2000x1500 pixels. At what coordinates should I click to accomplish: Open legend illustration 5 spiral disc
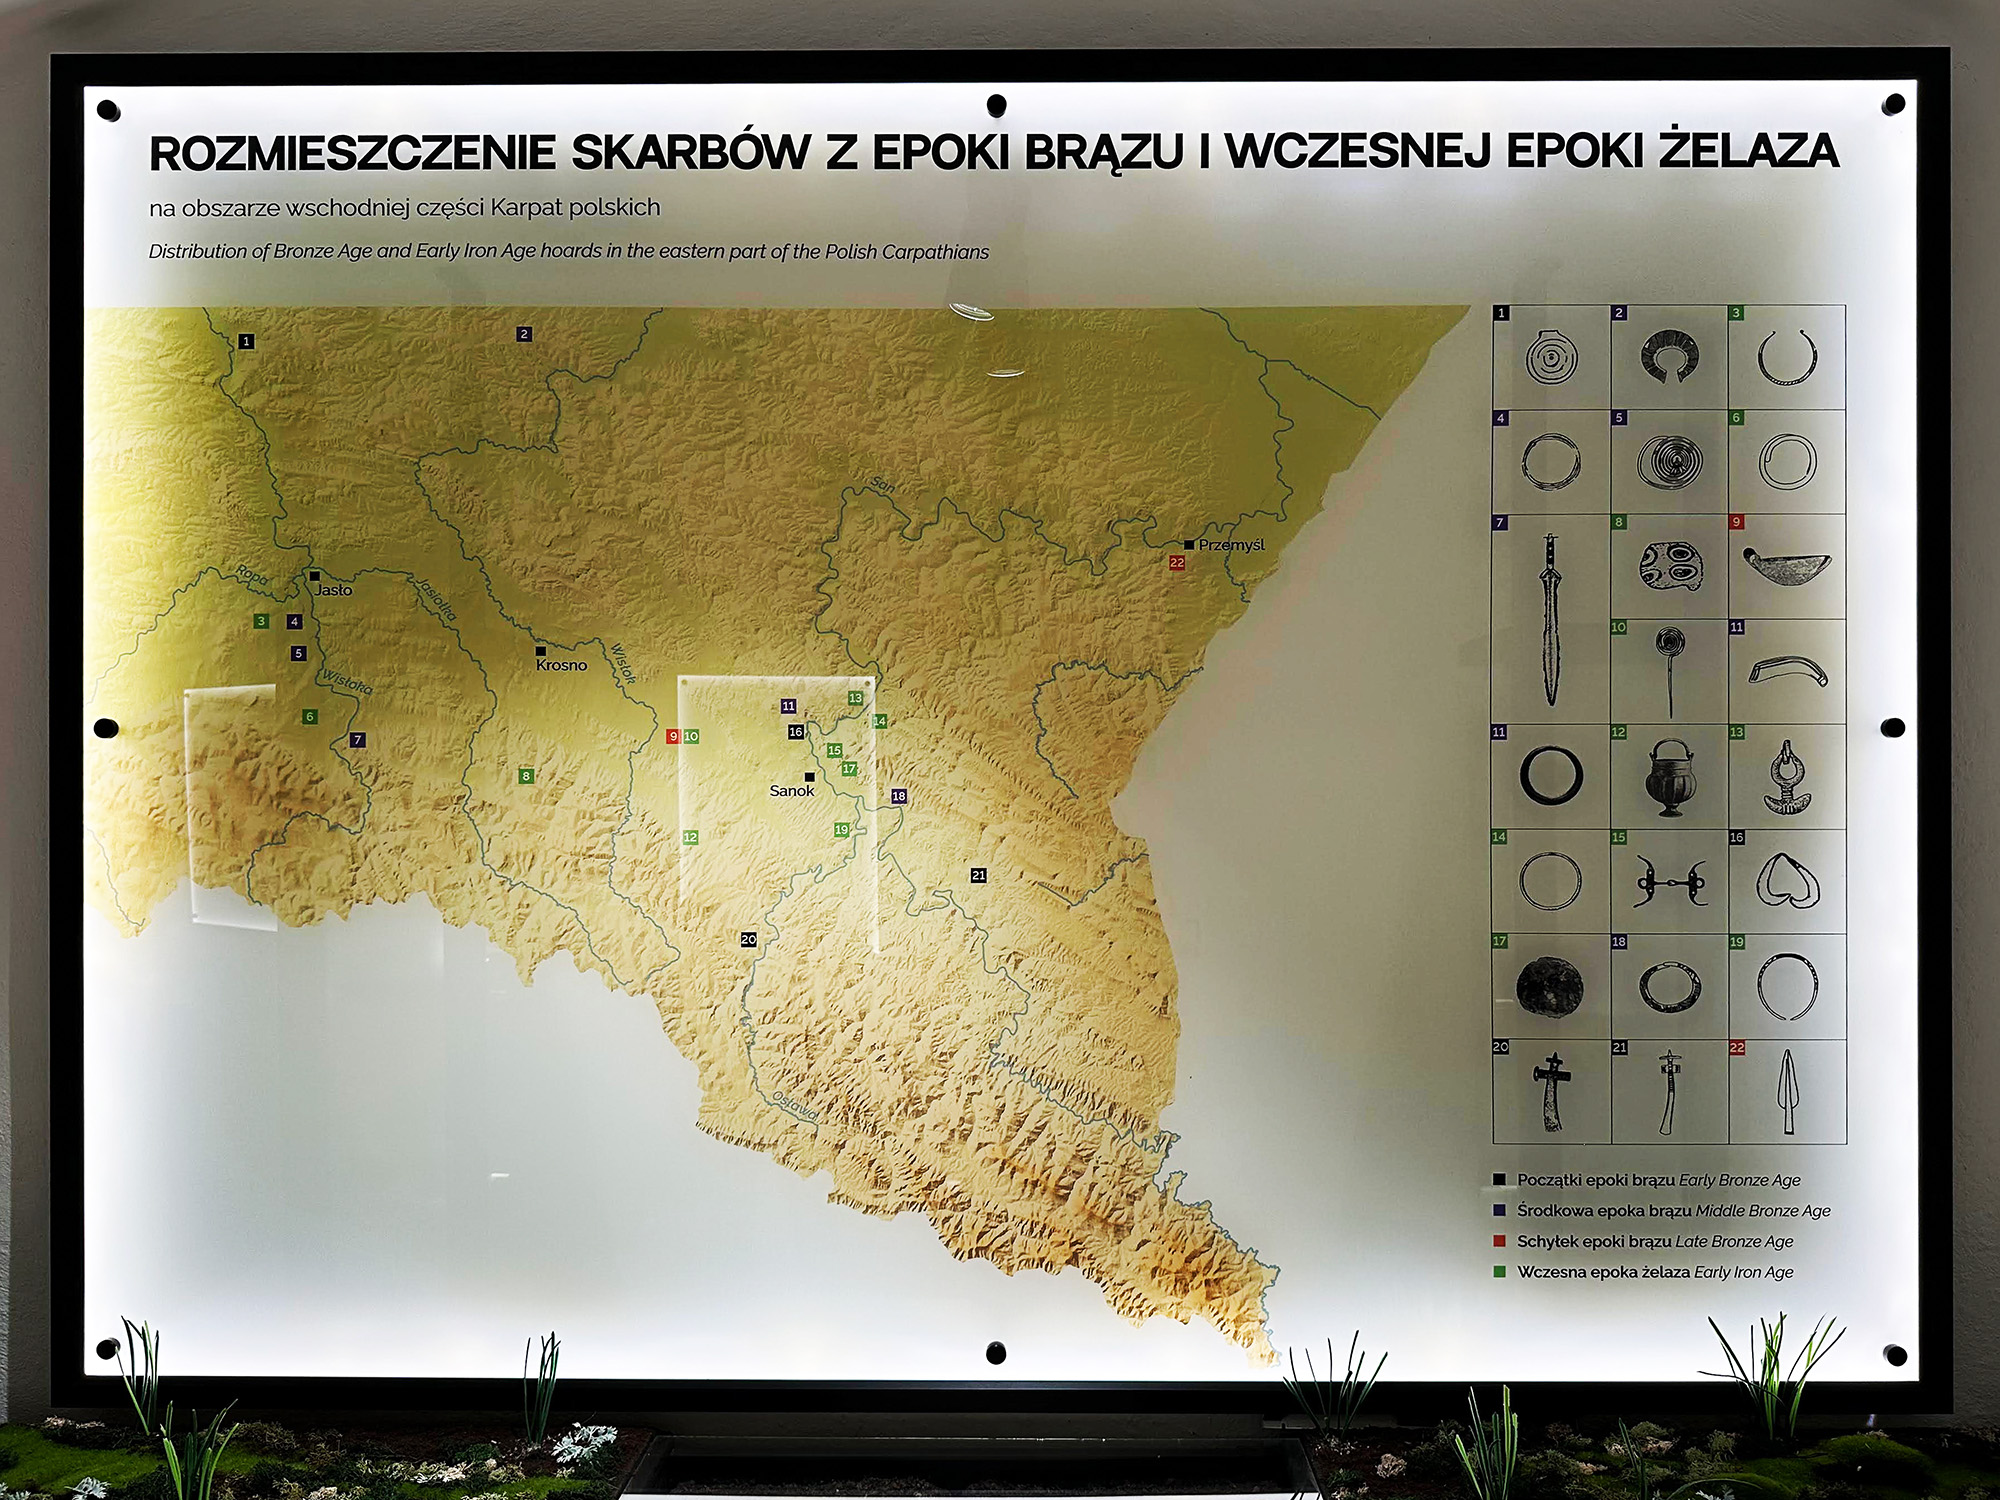pos(1669,463)
